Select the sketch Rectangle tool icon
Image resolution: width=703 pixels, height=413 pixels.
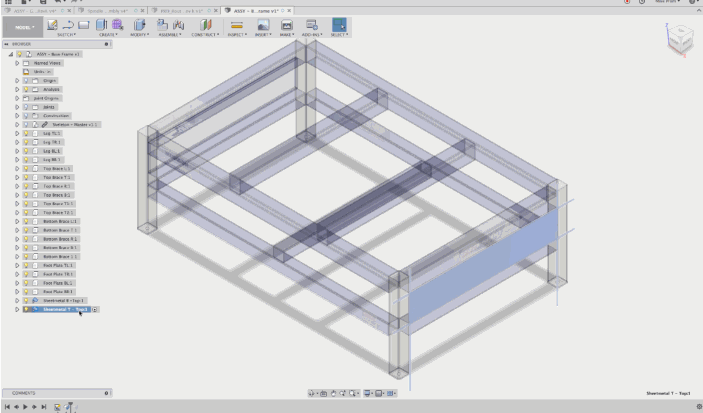click(84, 25)
